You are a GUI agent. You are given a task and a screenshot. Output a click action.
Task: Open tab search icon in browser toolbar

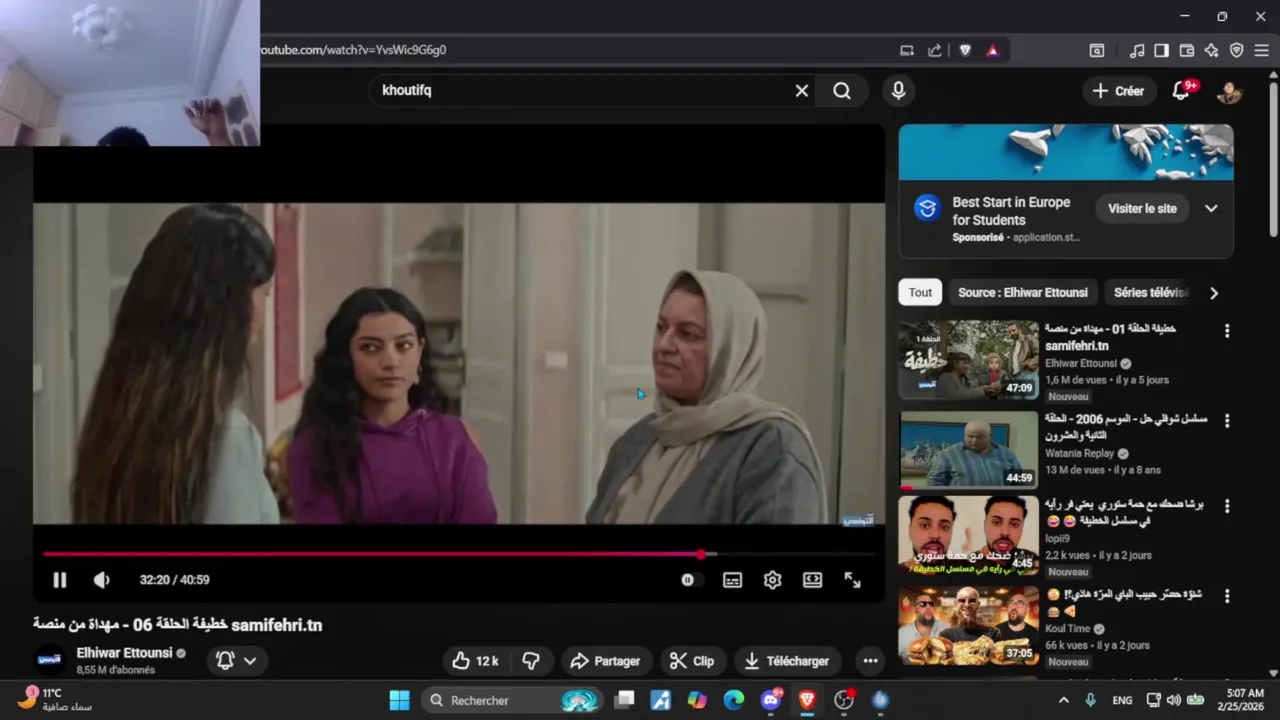tap(1097, 50)
